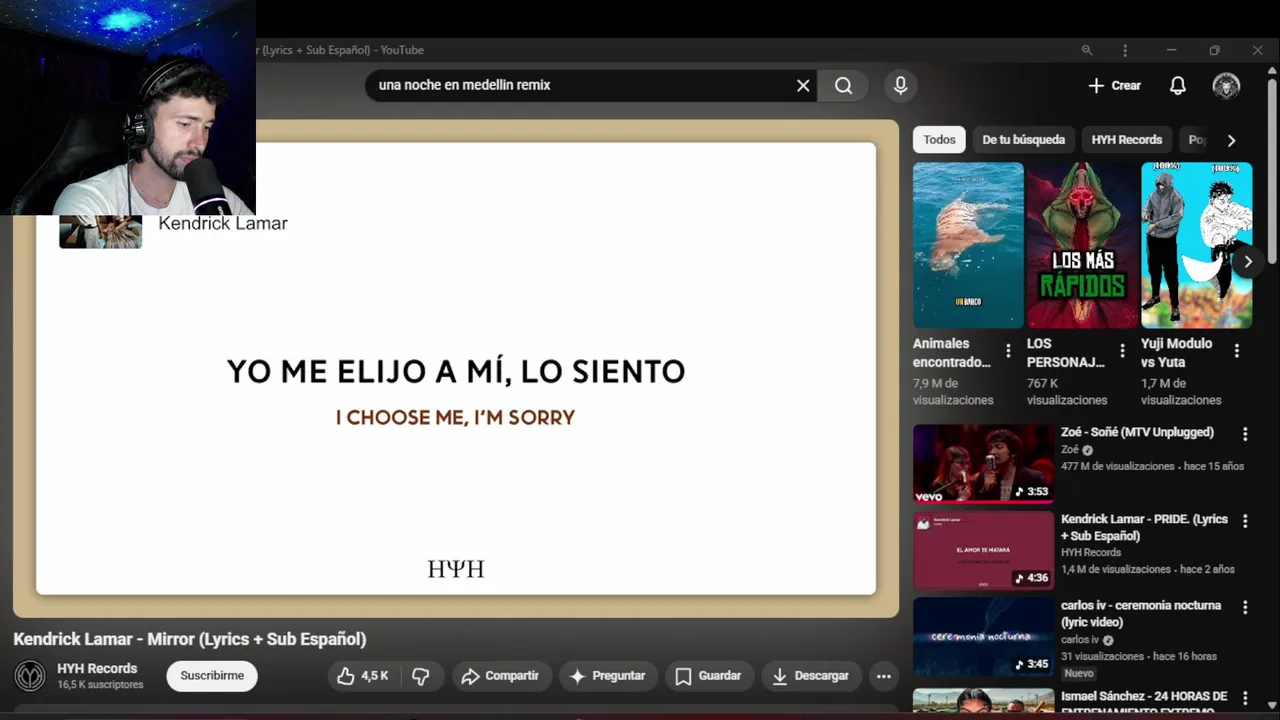Click the Nuevo badge on carlos iv video
This screenshot has height=720, width=1280.
1079,674
